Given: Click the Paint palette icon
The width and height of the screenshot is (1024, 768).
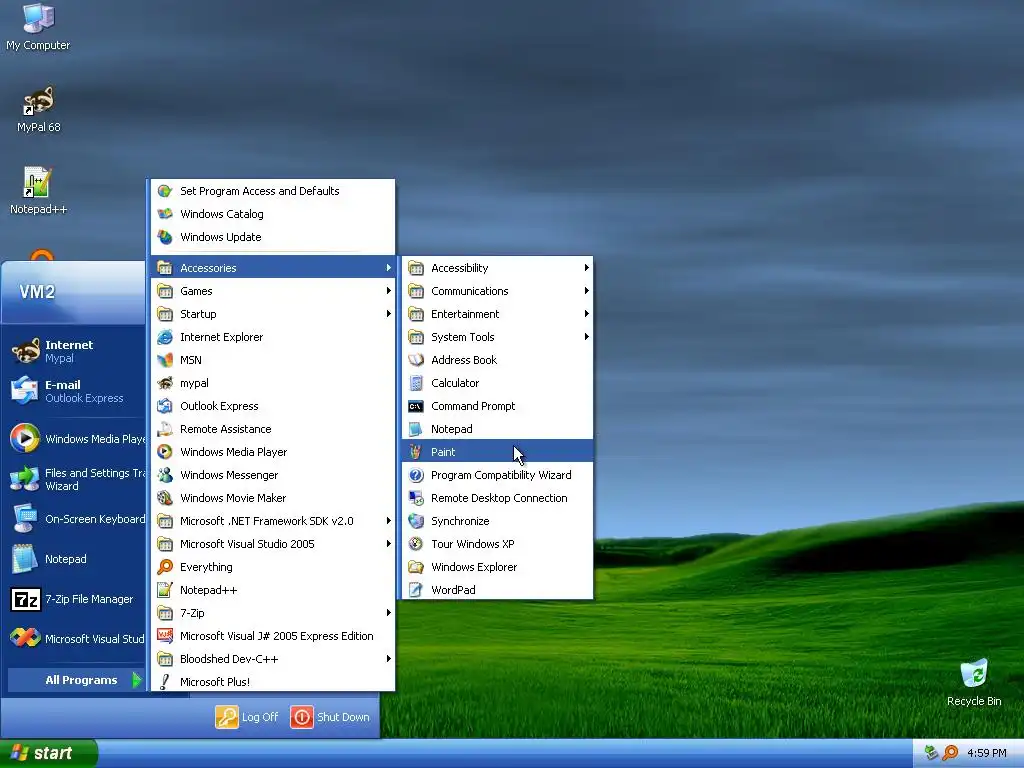Looking at the screenshot, I should point(415,452).
